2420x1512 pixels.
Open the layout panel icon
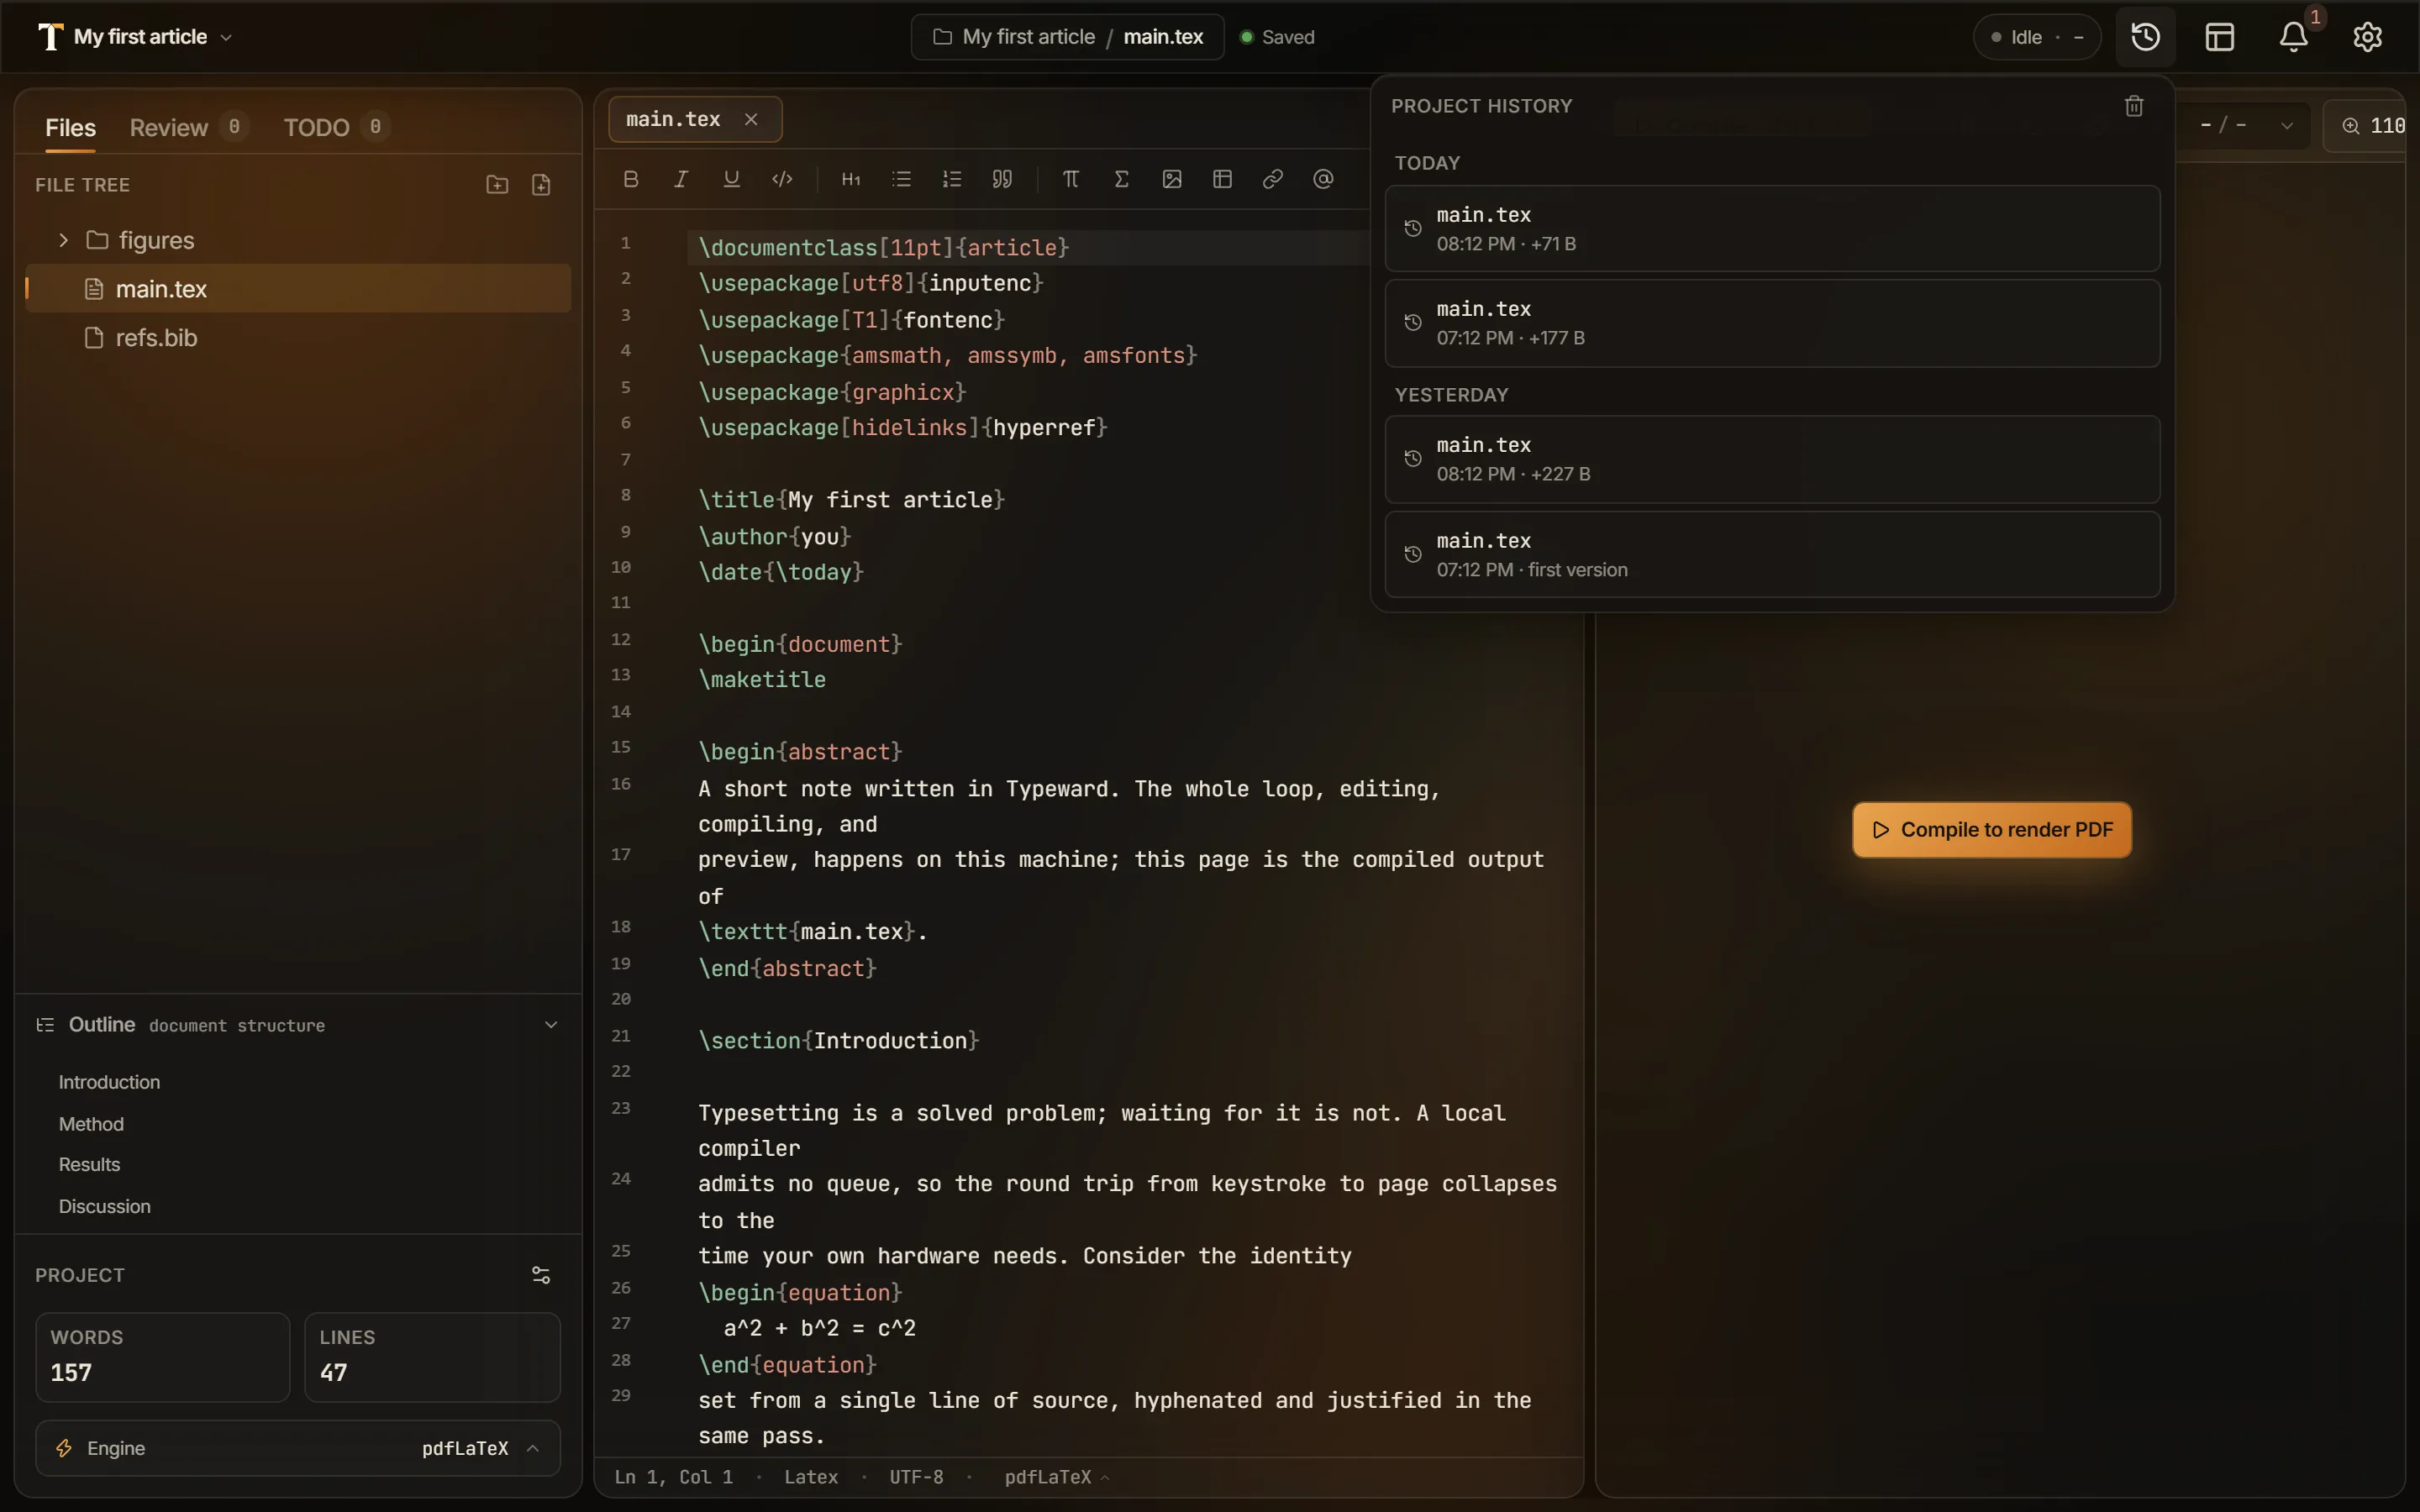click(2219, 37)
